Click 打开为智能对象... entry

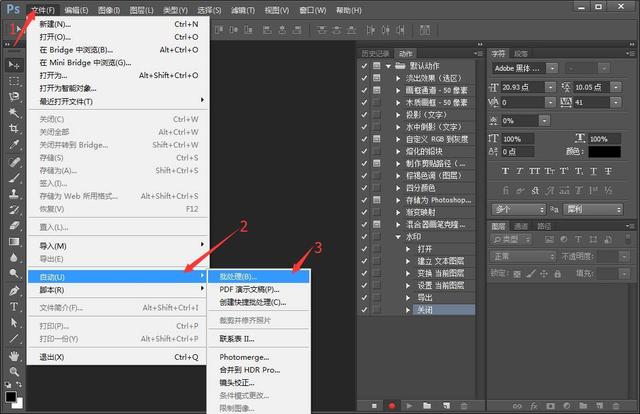[118, 88]
